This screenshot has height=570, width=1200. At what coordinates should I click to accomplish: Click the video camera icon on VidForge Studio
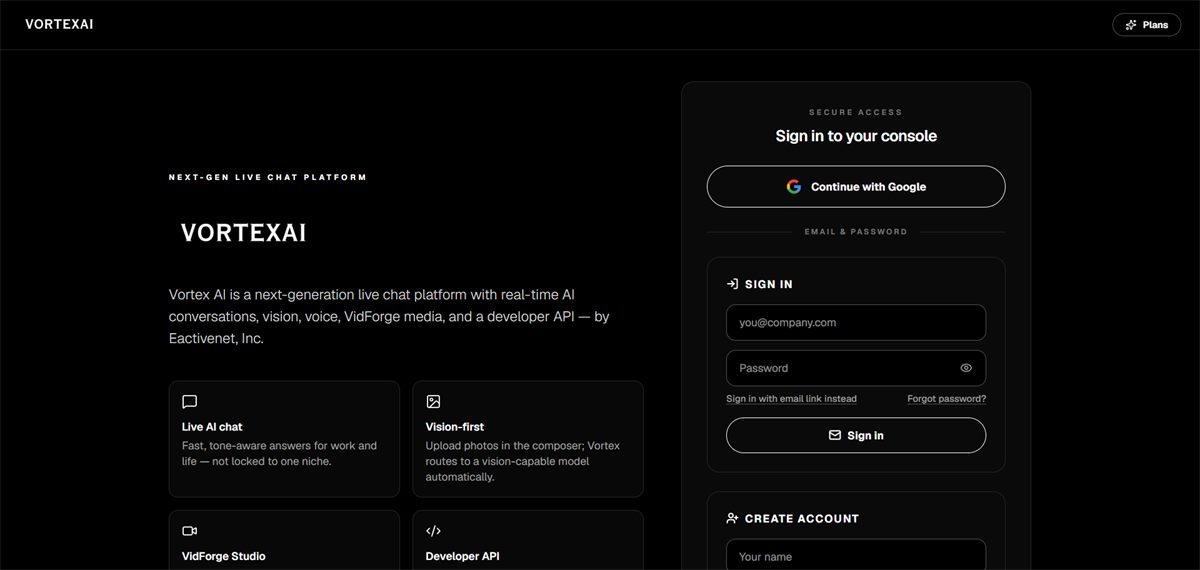[x=189, y=531]
